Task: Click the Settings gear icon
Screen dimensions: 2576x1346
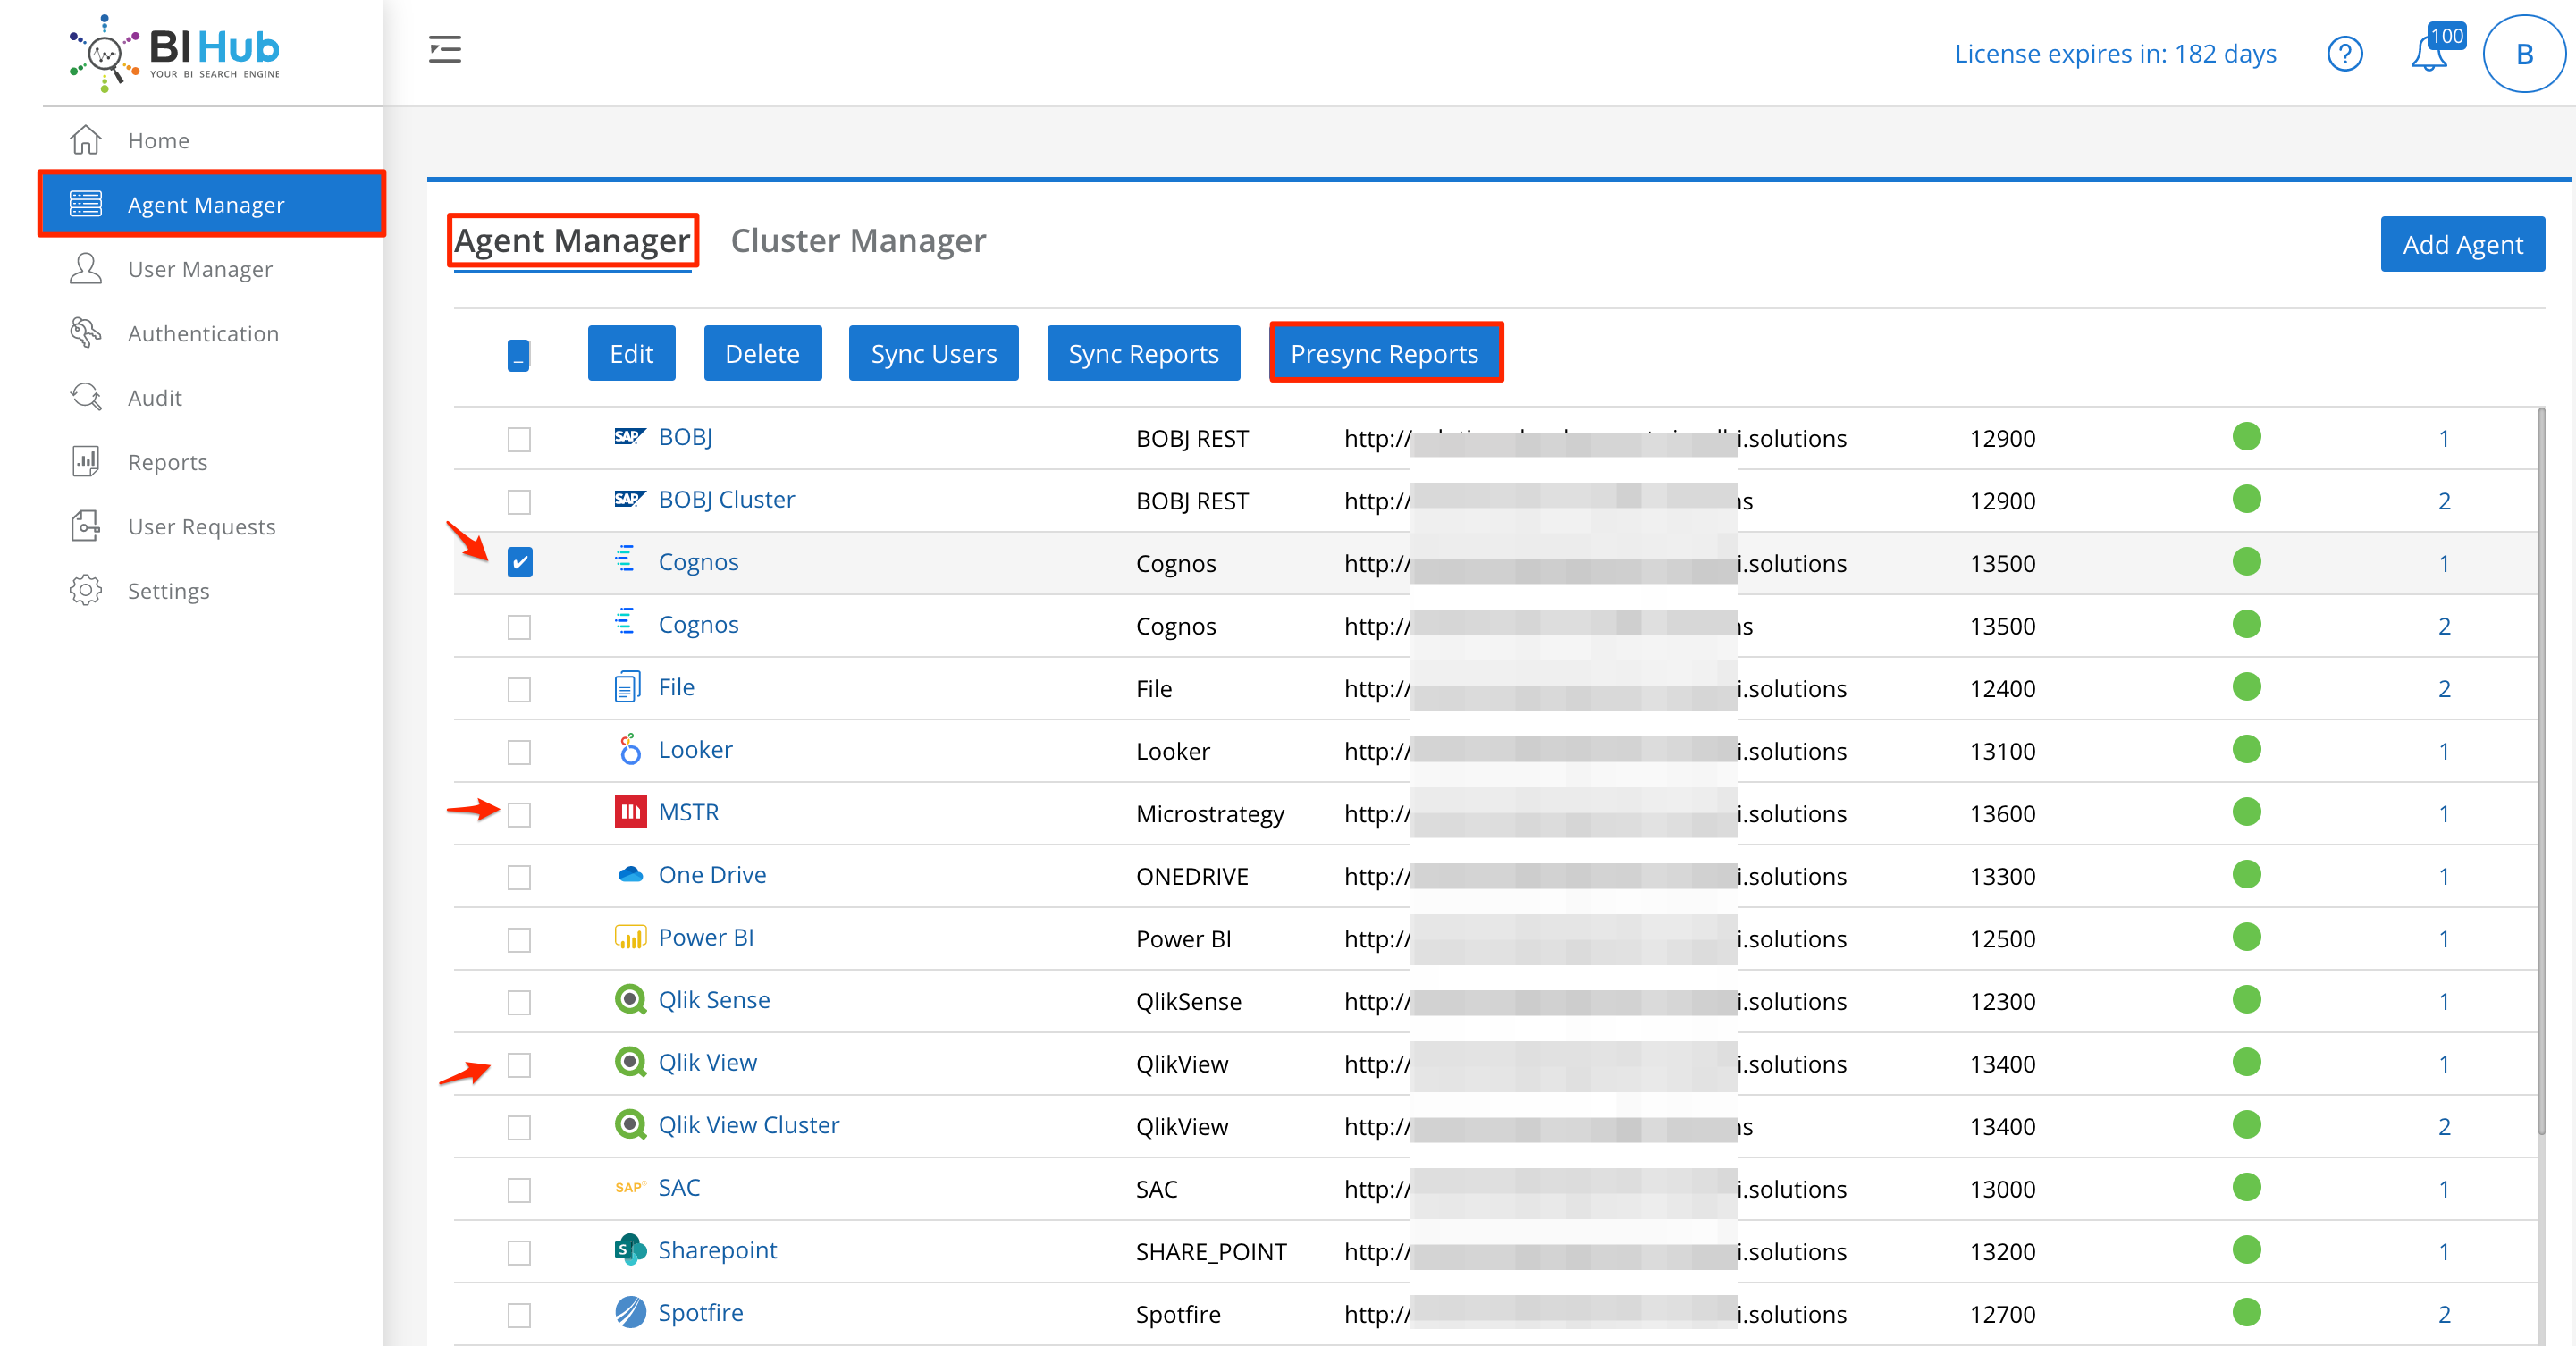Action: [x=86, y=590]
